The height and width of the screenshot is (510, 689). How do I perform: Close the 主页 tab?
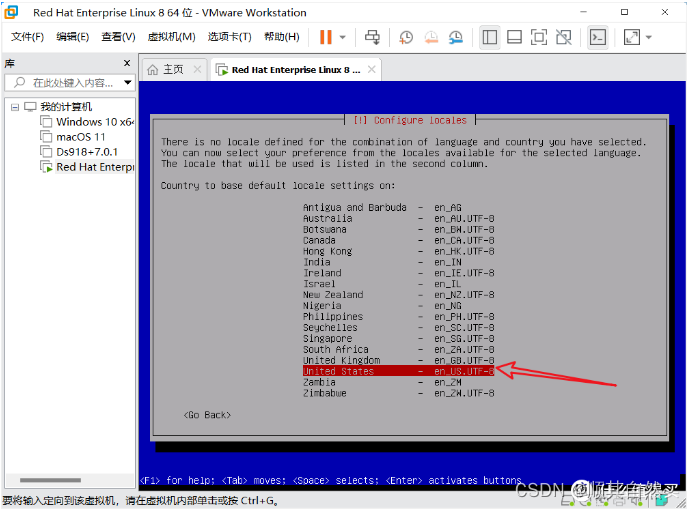click(x=197, y=69)
